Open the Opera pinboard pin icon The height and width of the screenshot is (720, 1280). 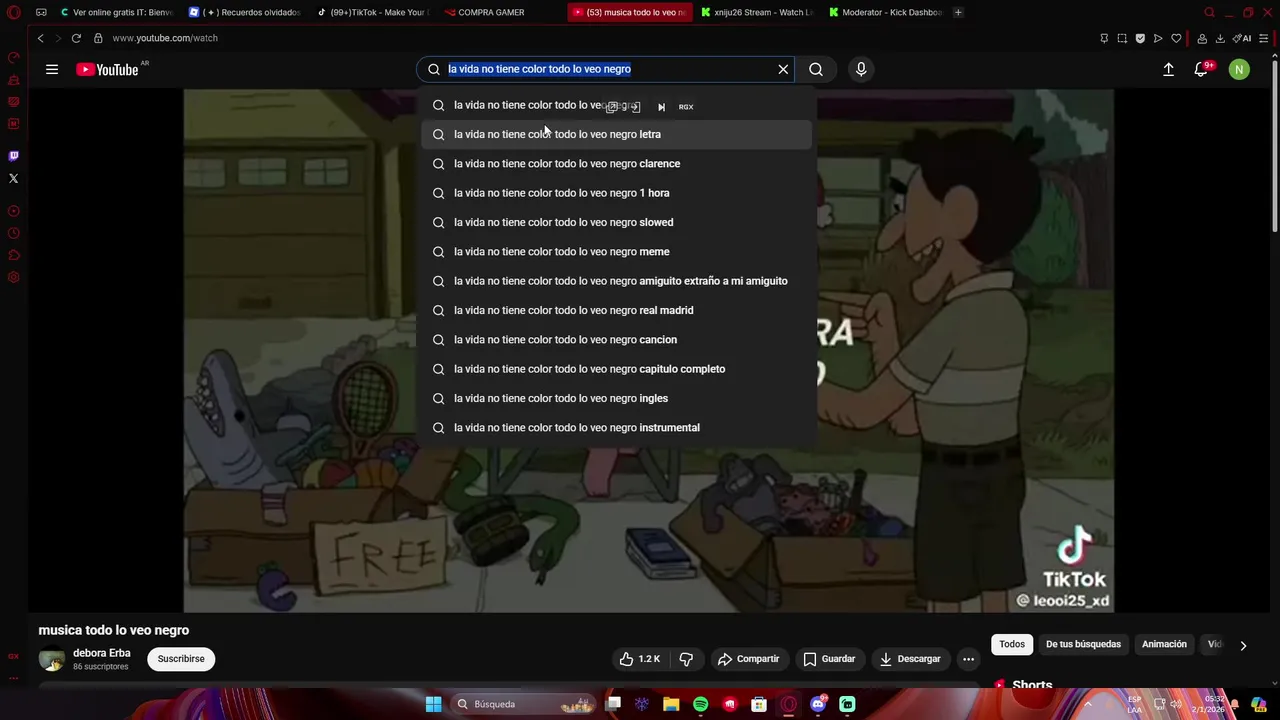point(1104,38)
